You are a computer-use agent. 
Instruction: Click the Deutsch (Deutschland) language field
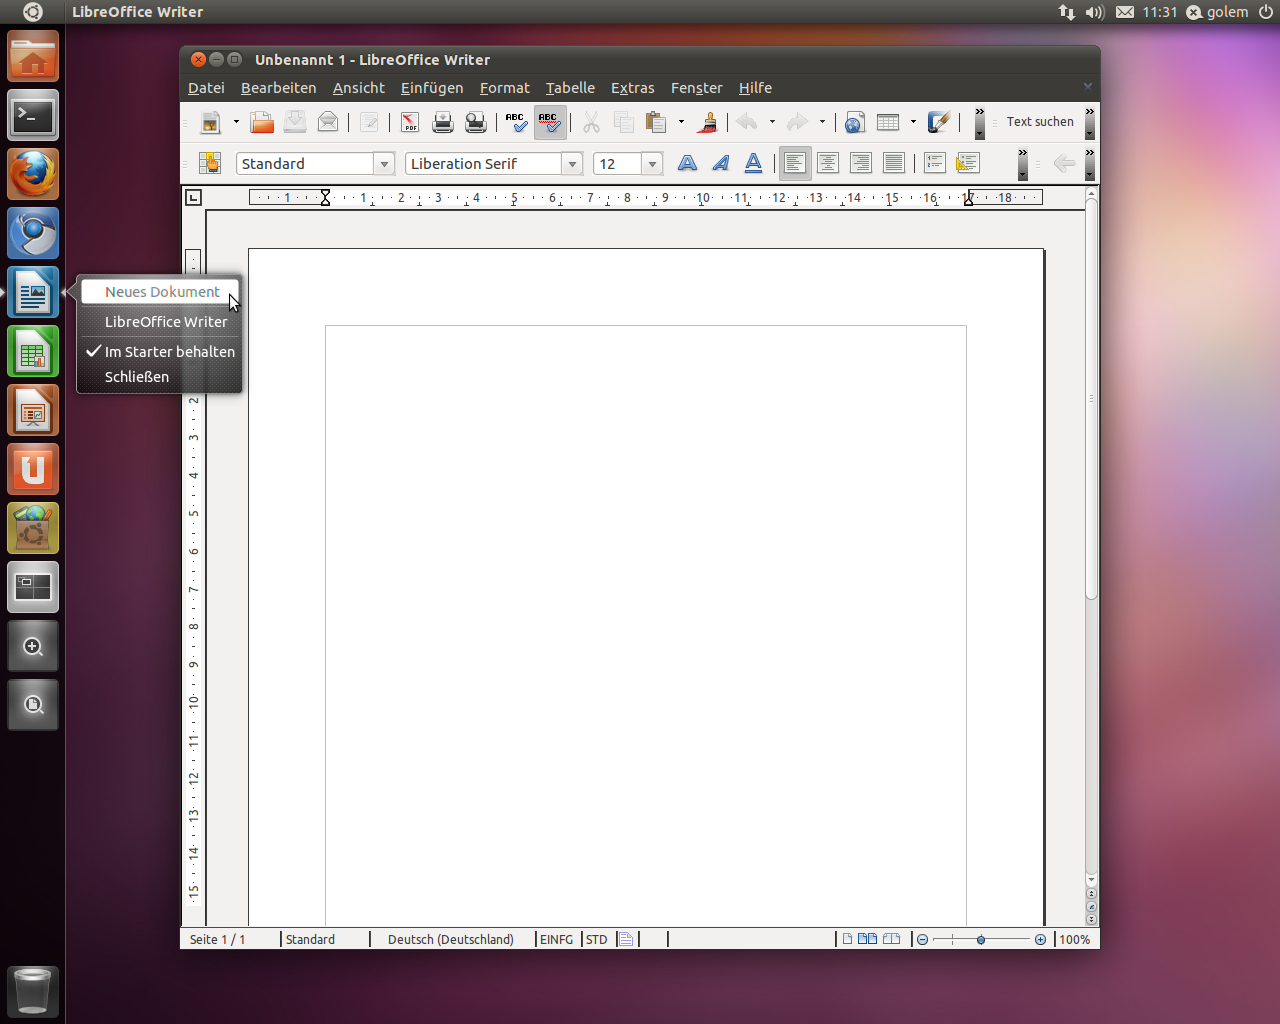click(450, 939)
